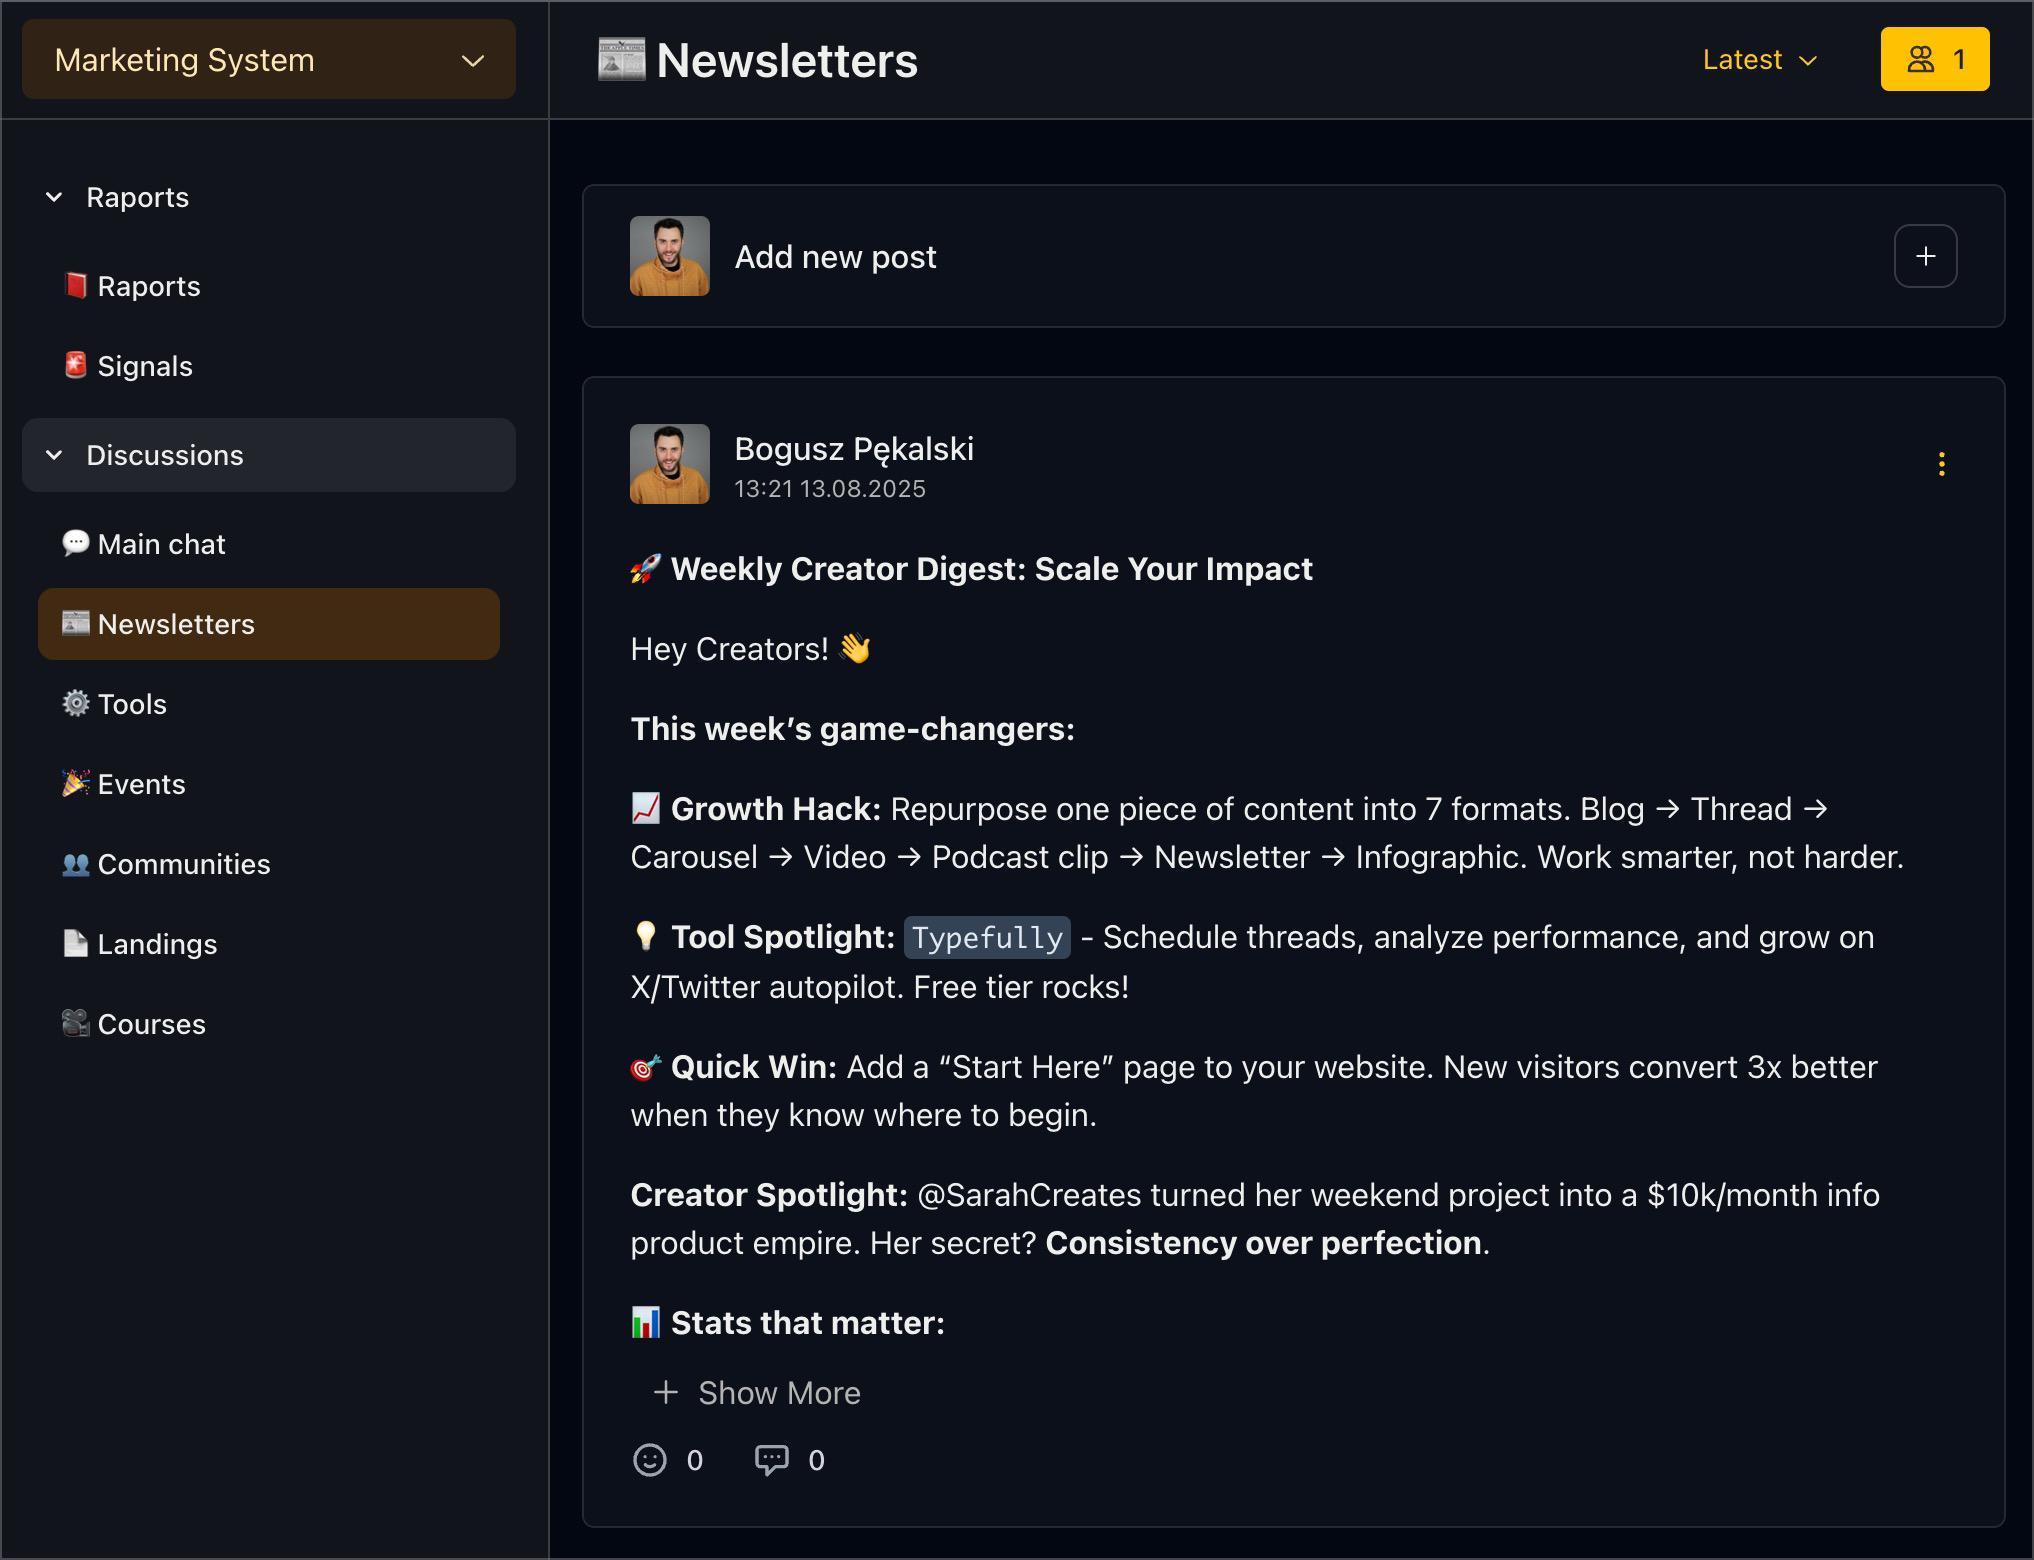Screen dimensions: 2034x1560
Task: Click the post author's avatar photo
Action: click(x=669, y=464)
